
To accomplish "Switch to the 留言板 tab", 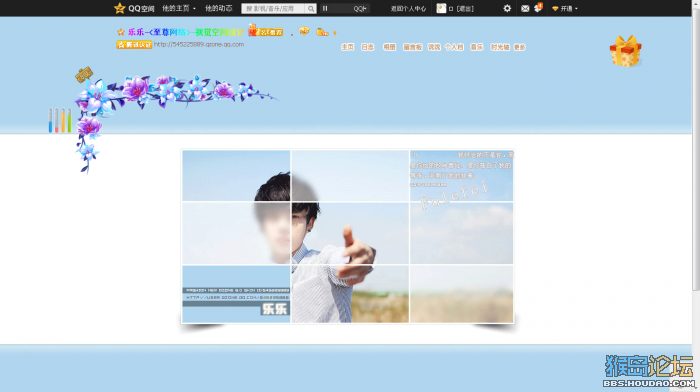I will click(412, 47).
